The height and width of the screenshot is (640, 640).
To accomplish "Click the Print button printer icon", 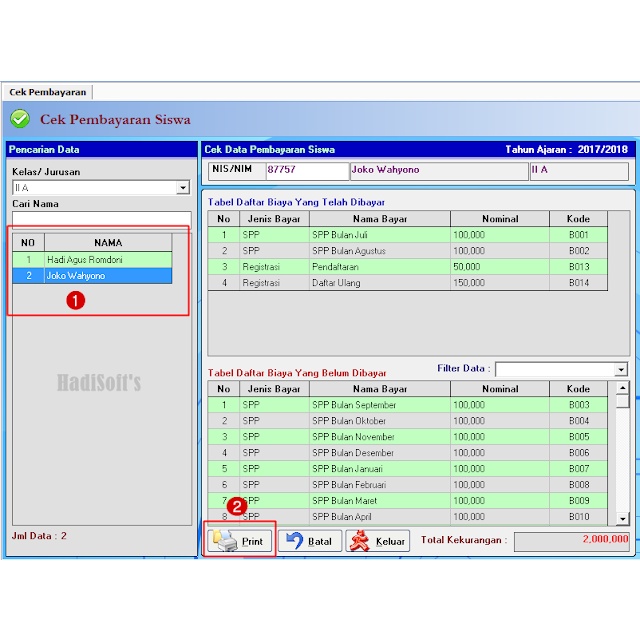I will pyautogui.click(x=224, y=541).
